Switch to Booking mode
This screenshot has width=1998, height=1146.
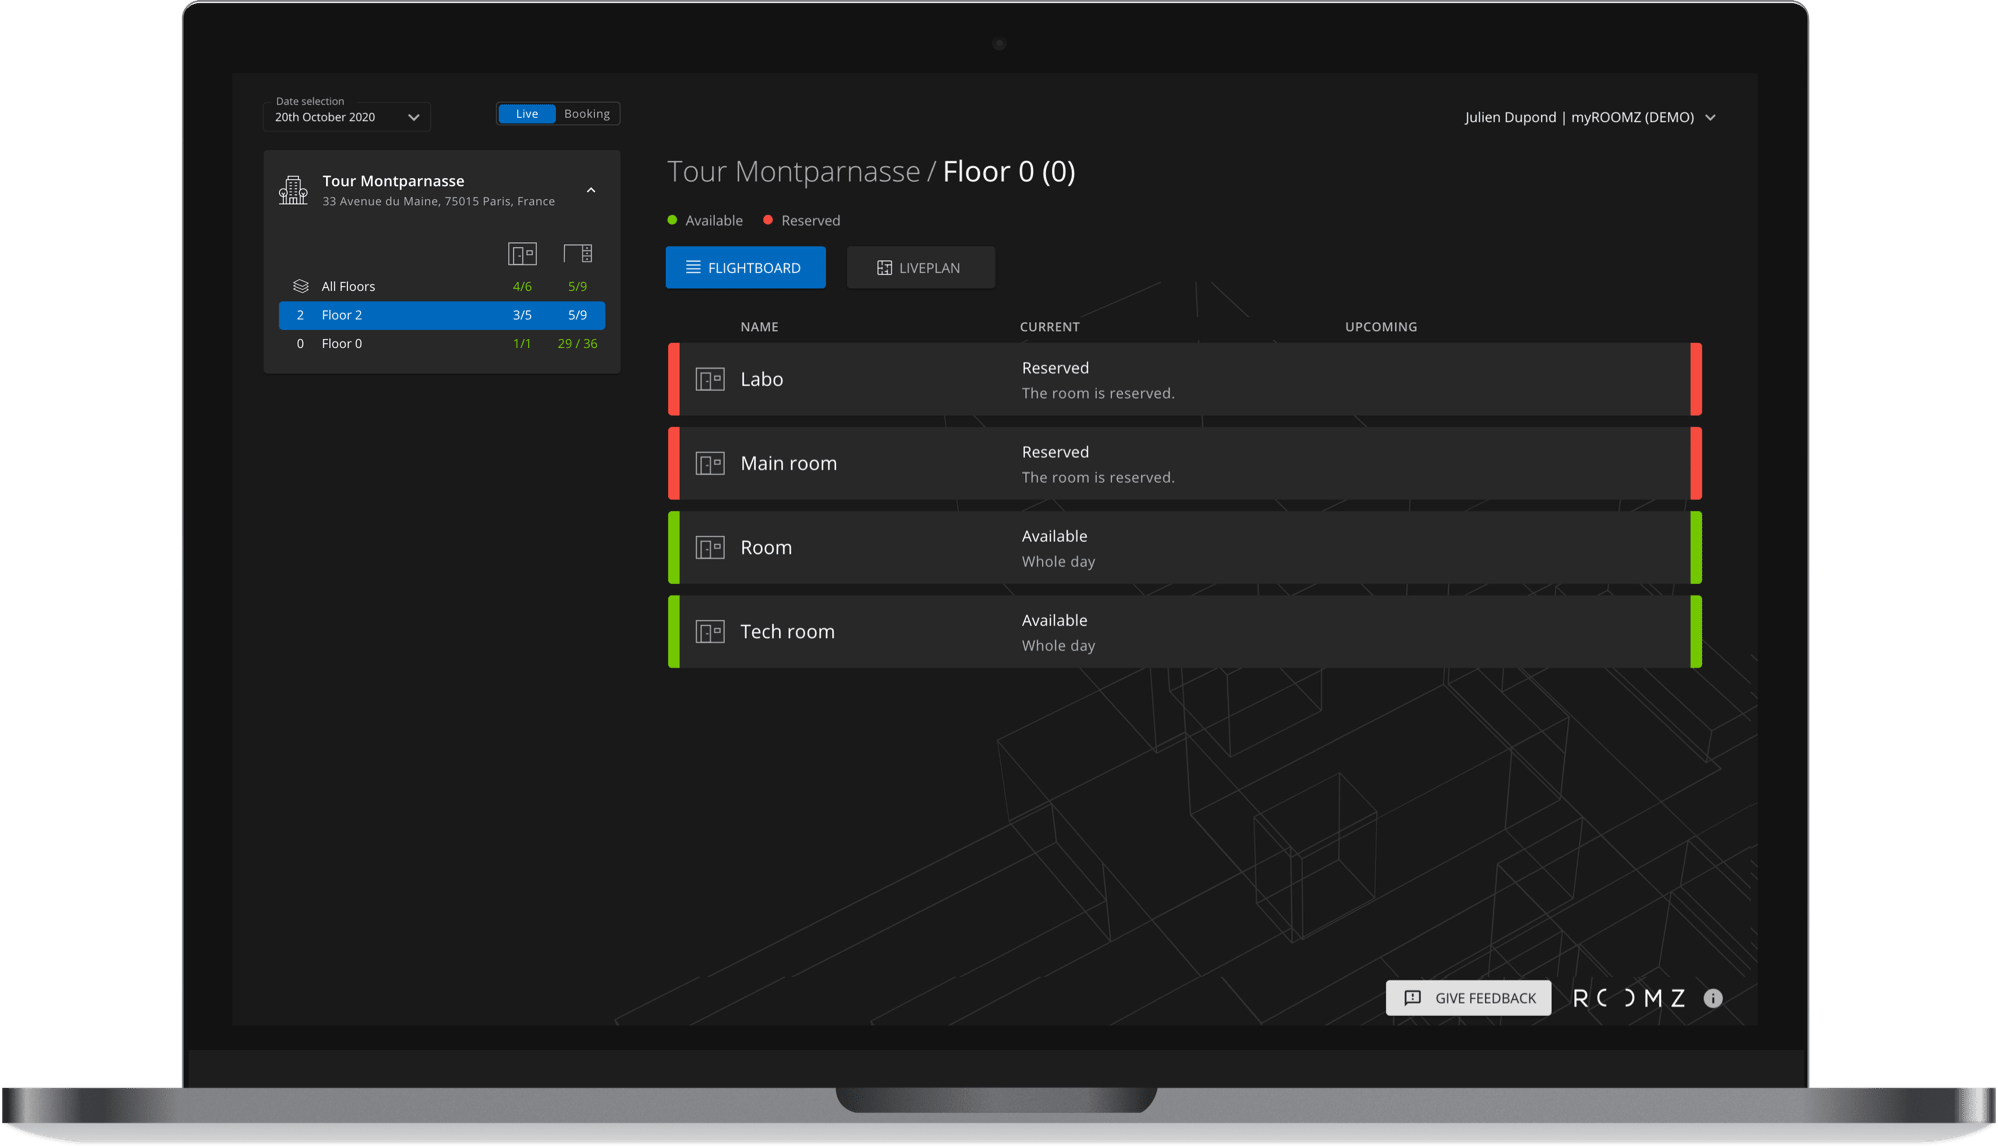coord(587,114)
